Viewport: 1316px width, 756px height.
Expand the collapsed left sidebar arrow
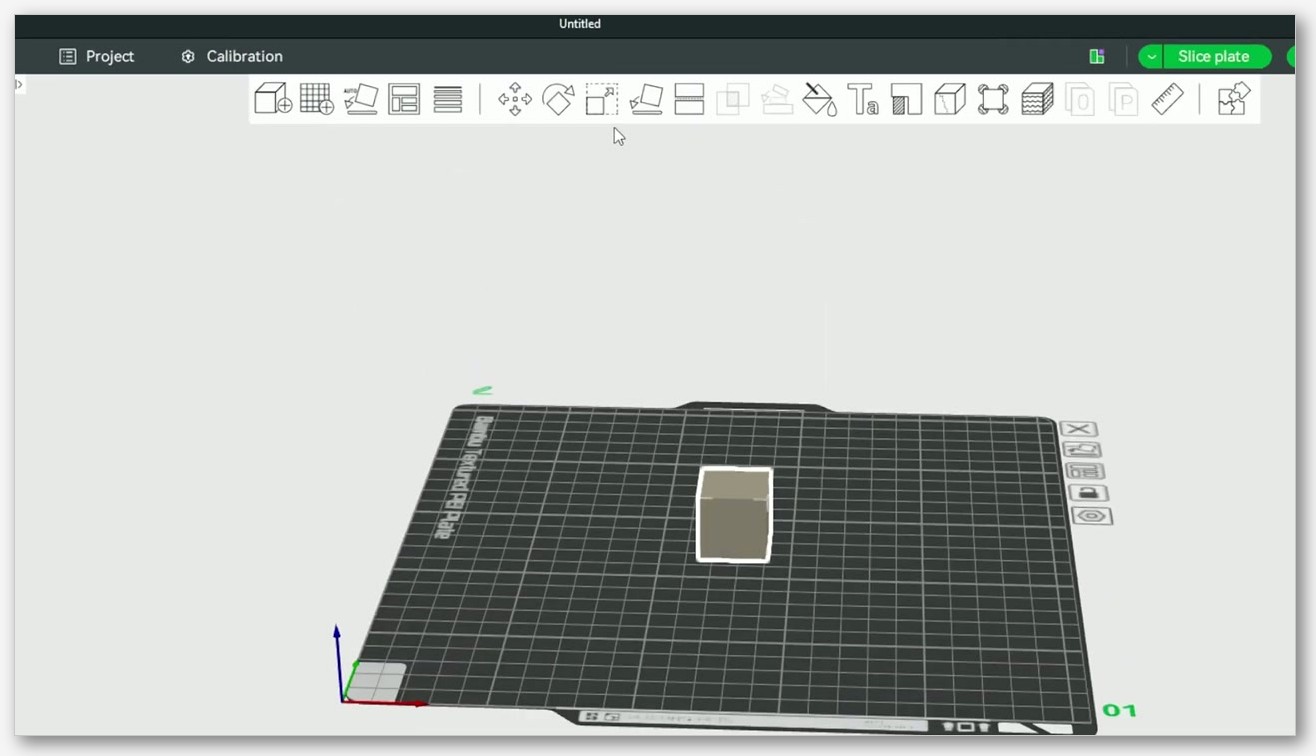[x=19, y=85]
